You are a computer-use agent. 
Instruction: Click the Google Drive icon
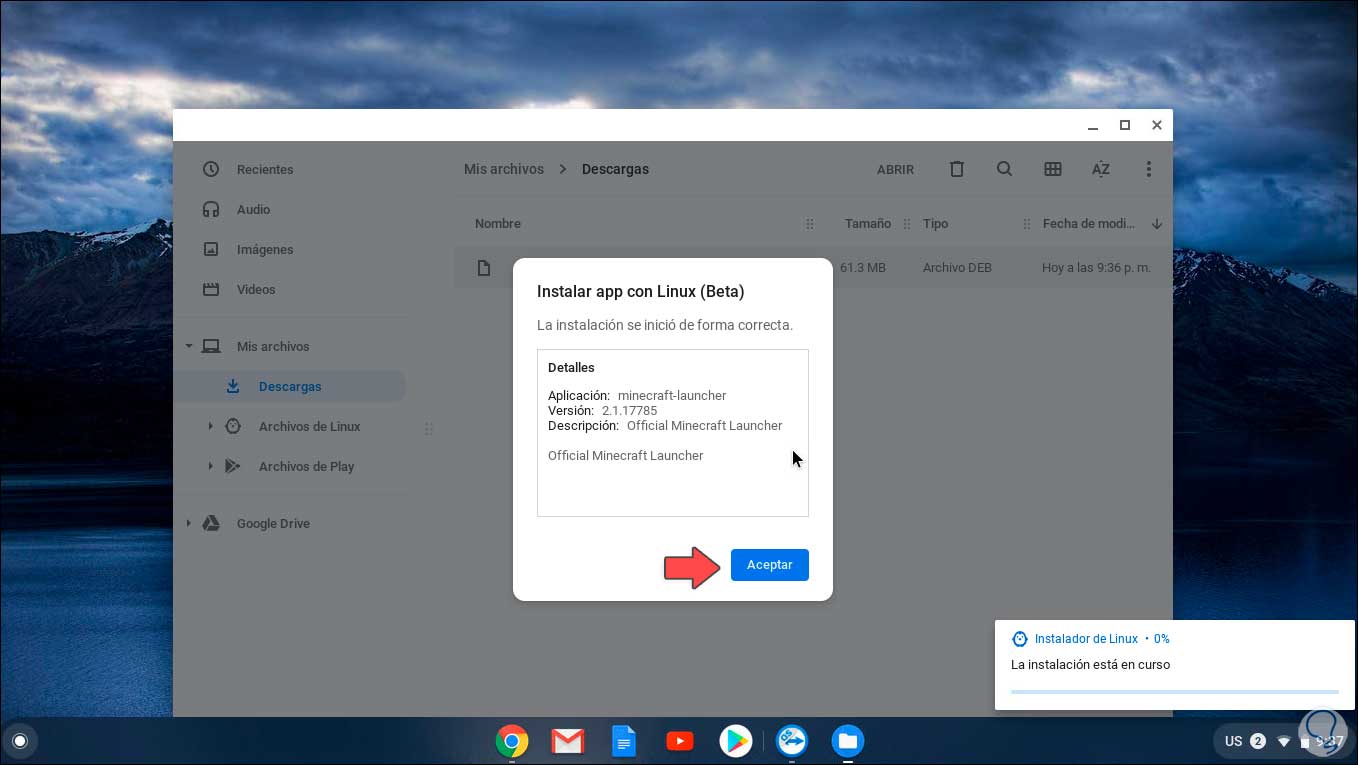[x=211, y=523]
